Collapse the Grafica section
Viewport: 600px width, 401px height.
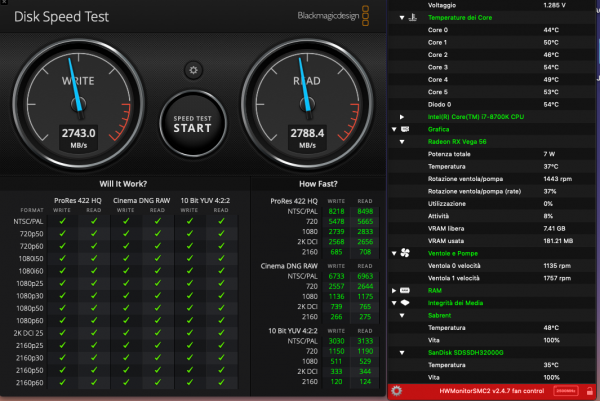[394, 129]
